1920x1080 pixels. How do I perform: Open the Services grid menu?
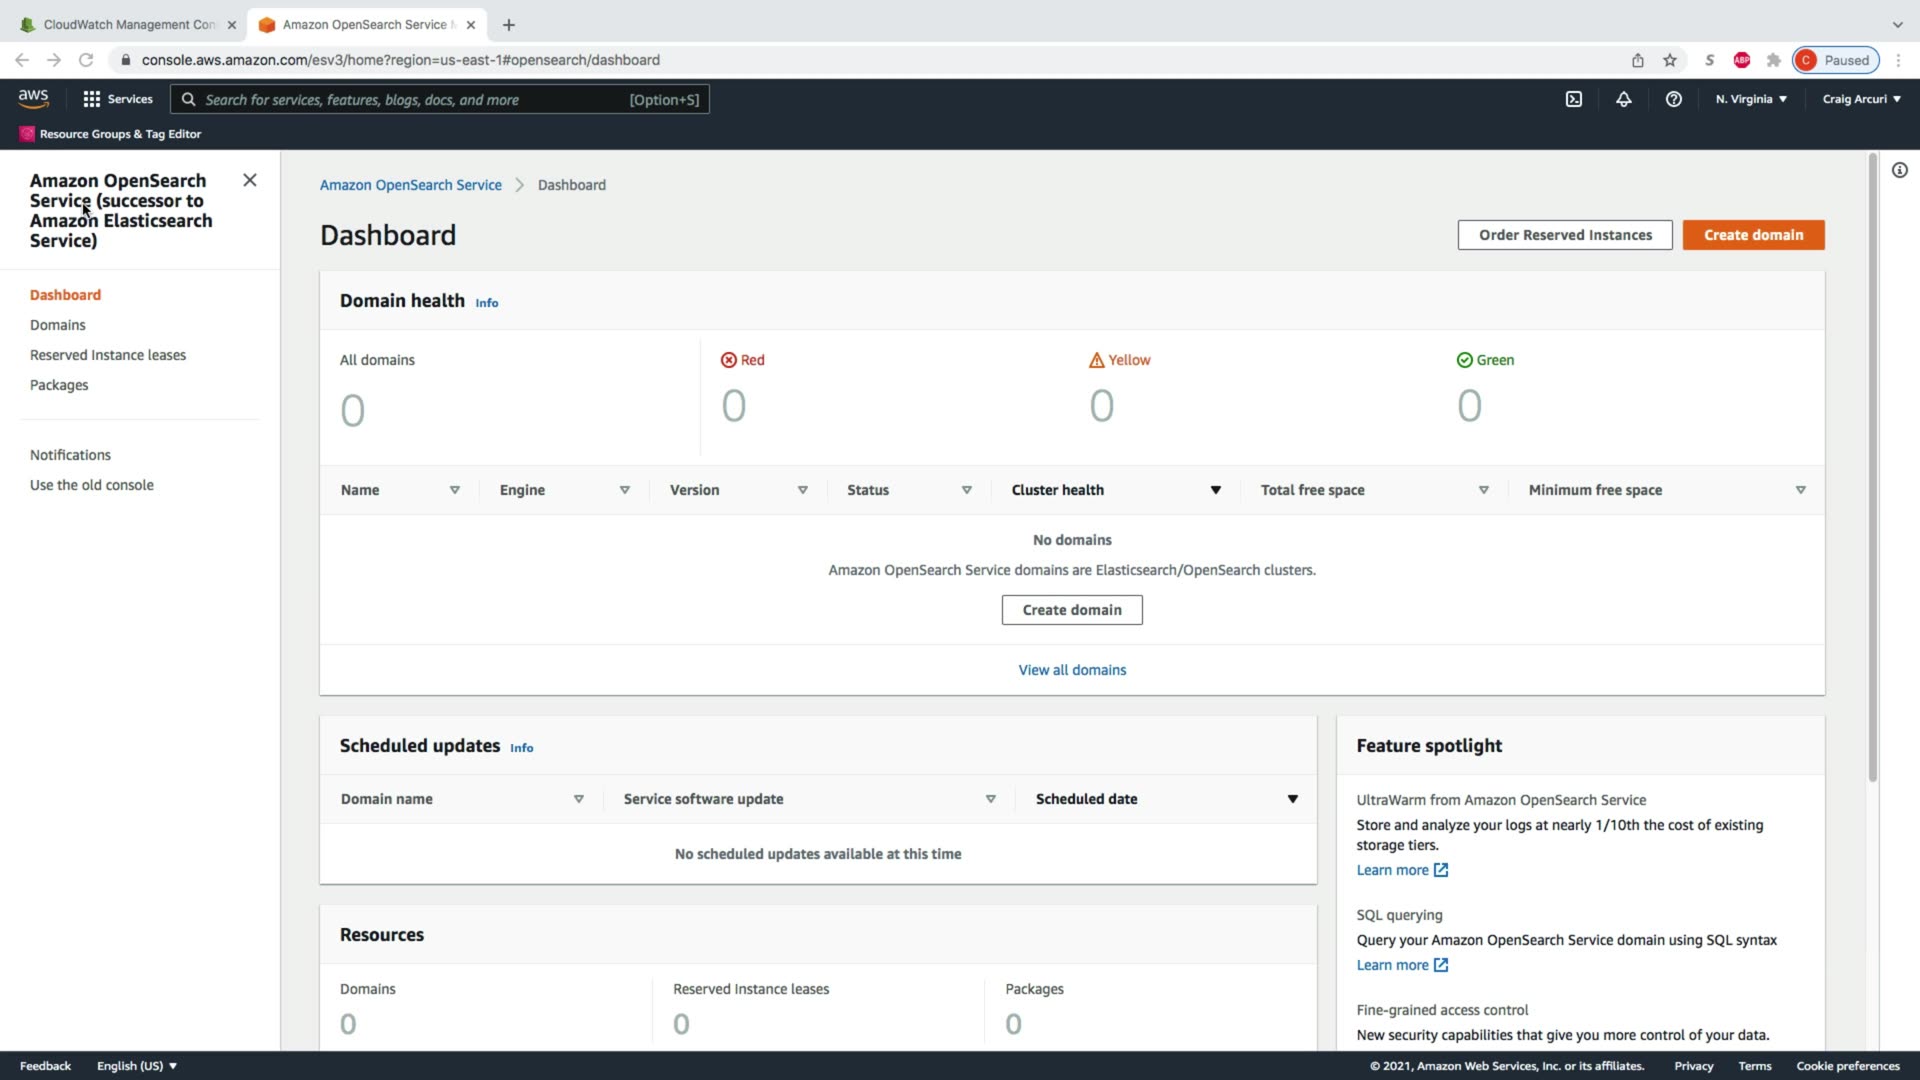[117, 99]
